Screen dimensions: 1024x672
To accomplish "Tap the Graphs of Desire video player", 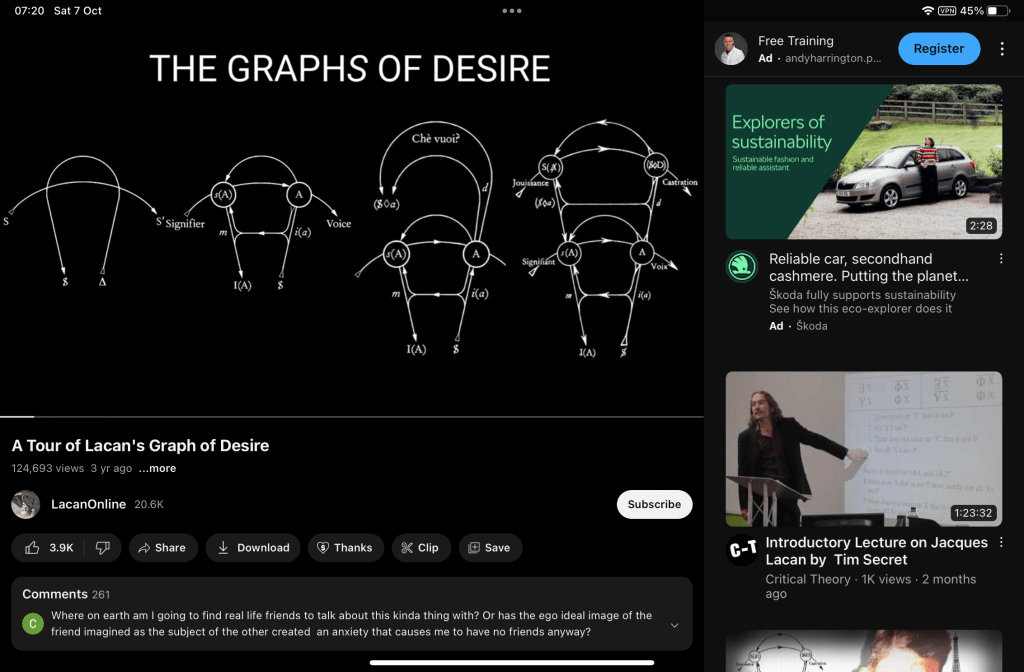I will [x=351, y=219].
